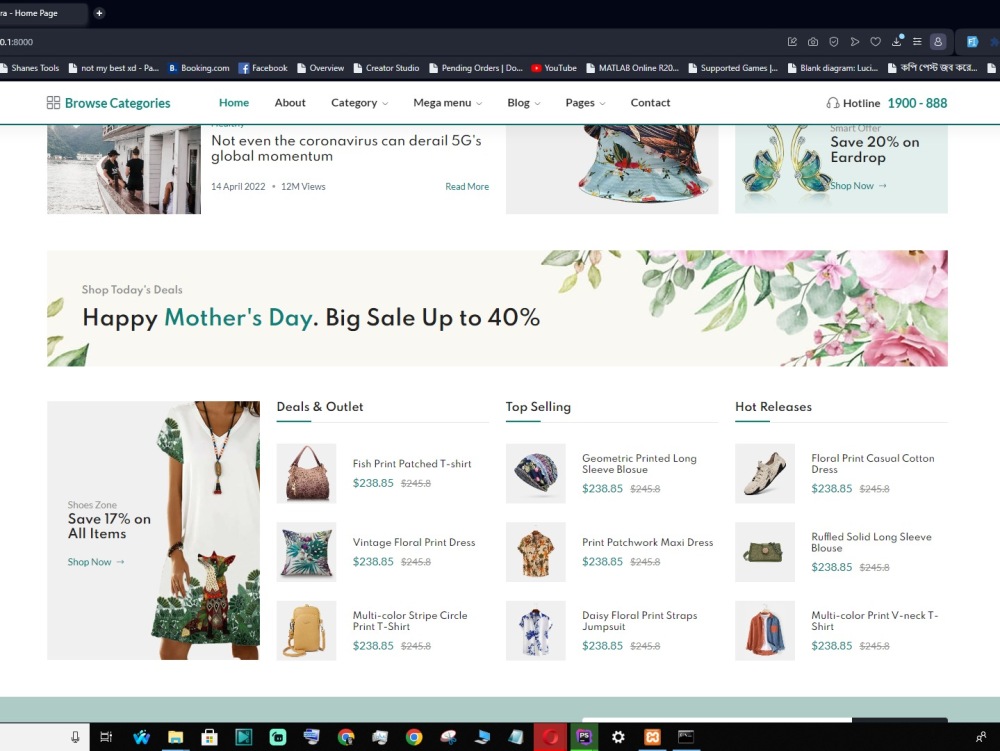Open Settings gear in the taskbar

(x=618, y=737)
